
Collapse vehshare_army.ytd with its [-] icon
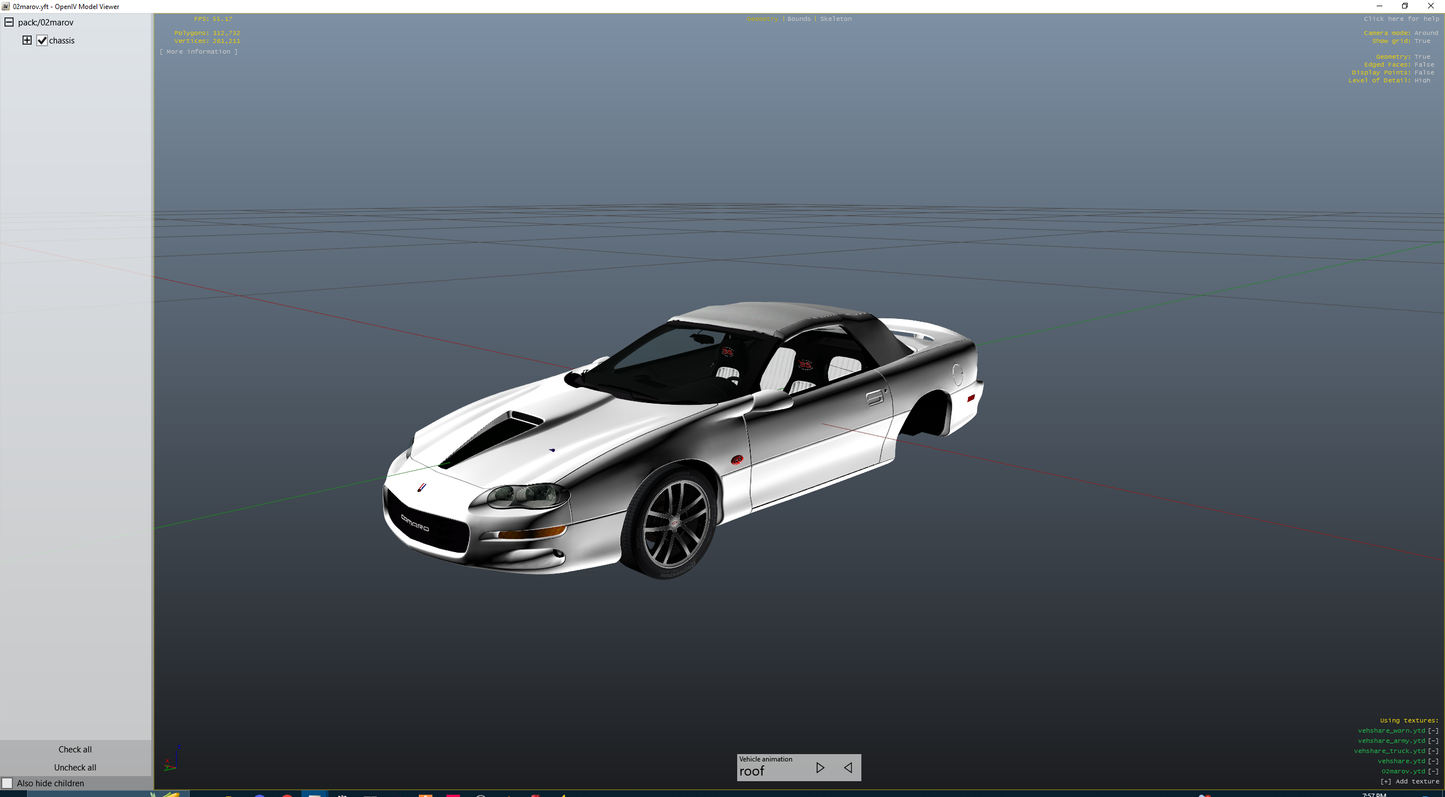[1432, 740]
